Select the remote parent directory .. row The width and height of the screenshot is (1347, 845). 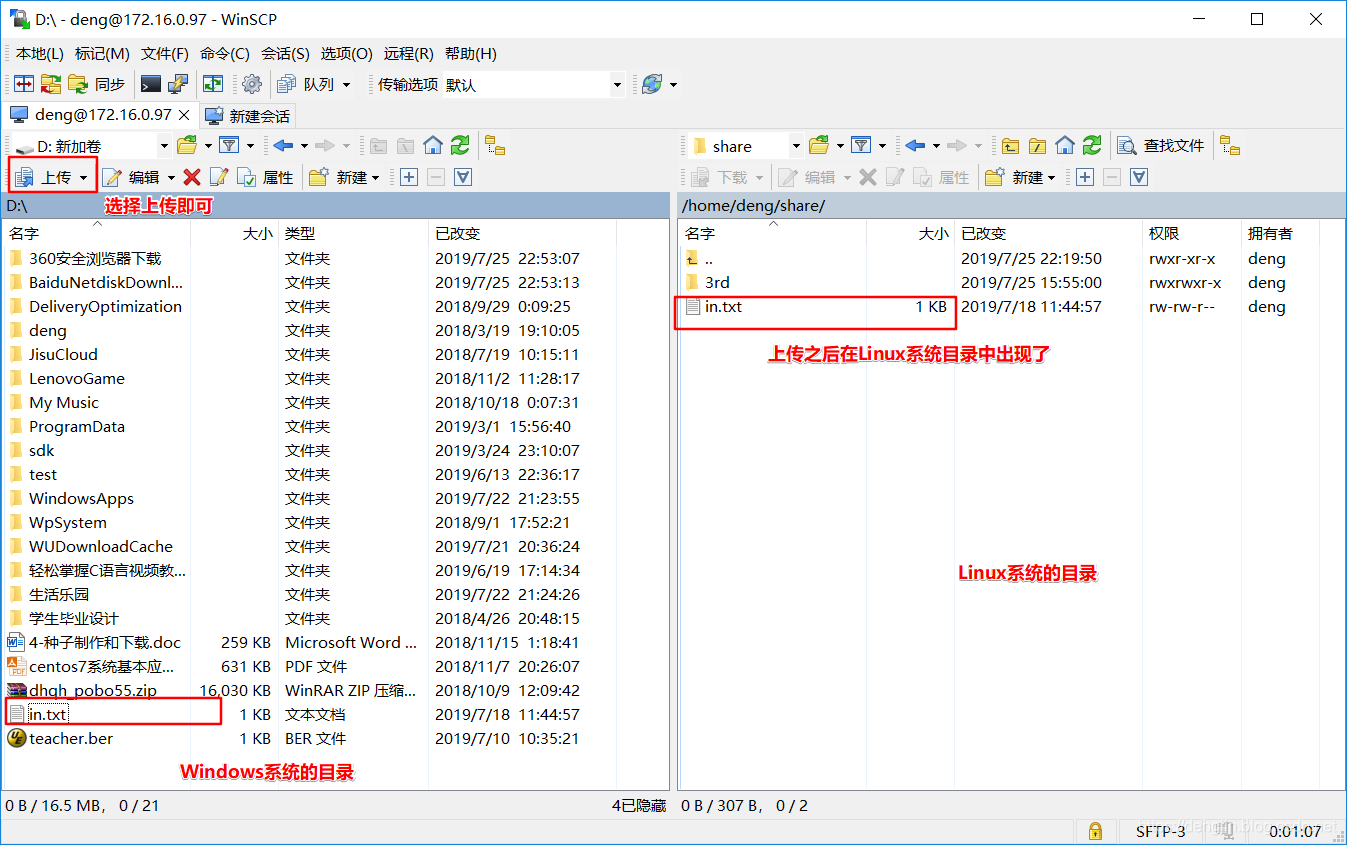[x=708, y=258]
